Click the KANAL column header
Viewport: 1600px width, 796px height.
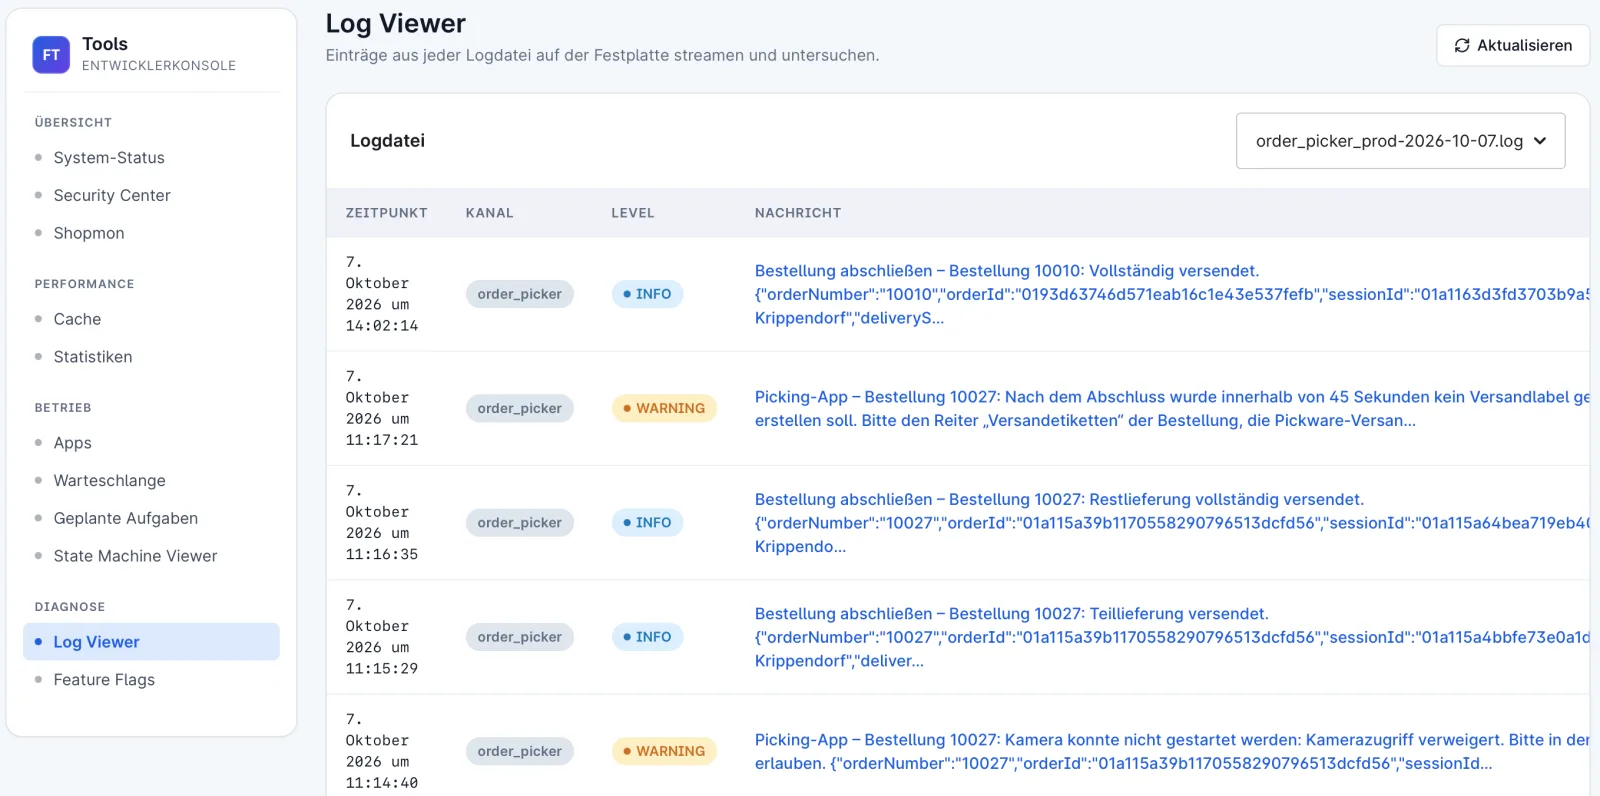coord(489,213)
